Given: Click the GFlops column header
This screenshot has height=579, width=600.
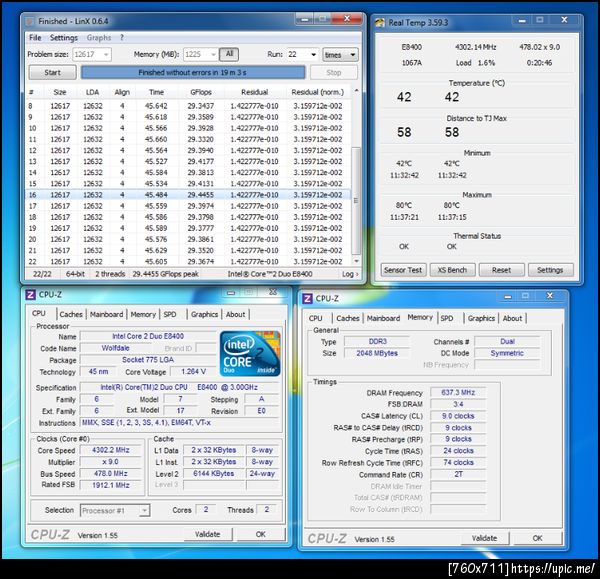Looking at the screenshot, I should (x=201, y=92).
